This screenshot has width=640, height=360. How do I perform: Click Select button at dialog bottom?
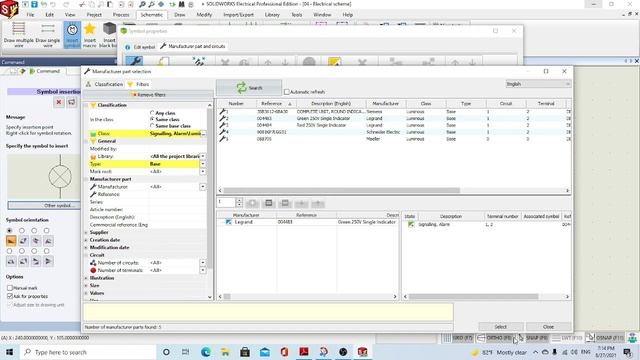coord(501,327)
